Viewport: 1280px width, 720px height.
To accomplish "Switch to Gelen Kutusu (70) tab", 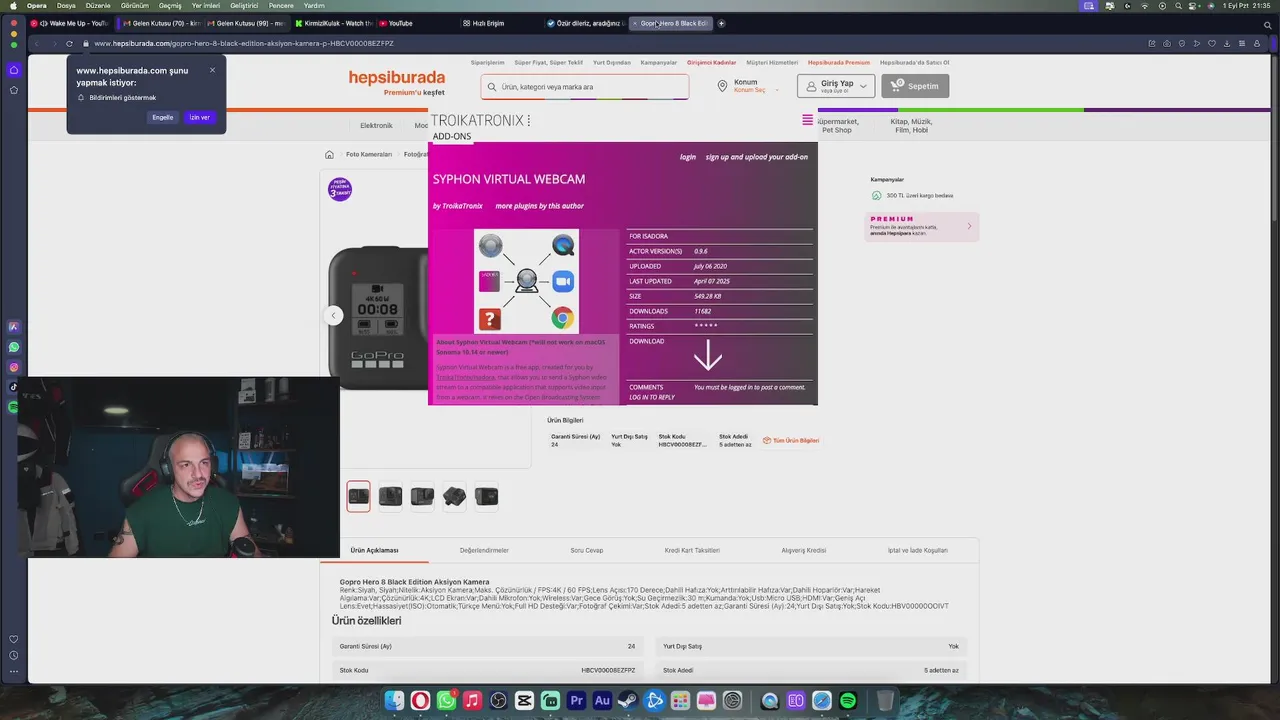I will point(161,23).
